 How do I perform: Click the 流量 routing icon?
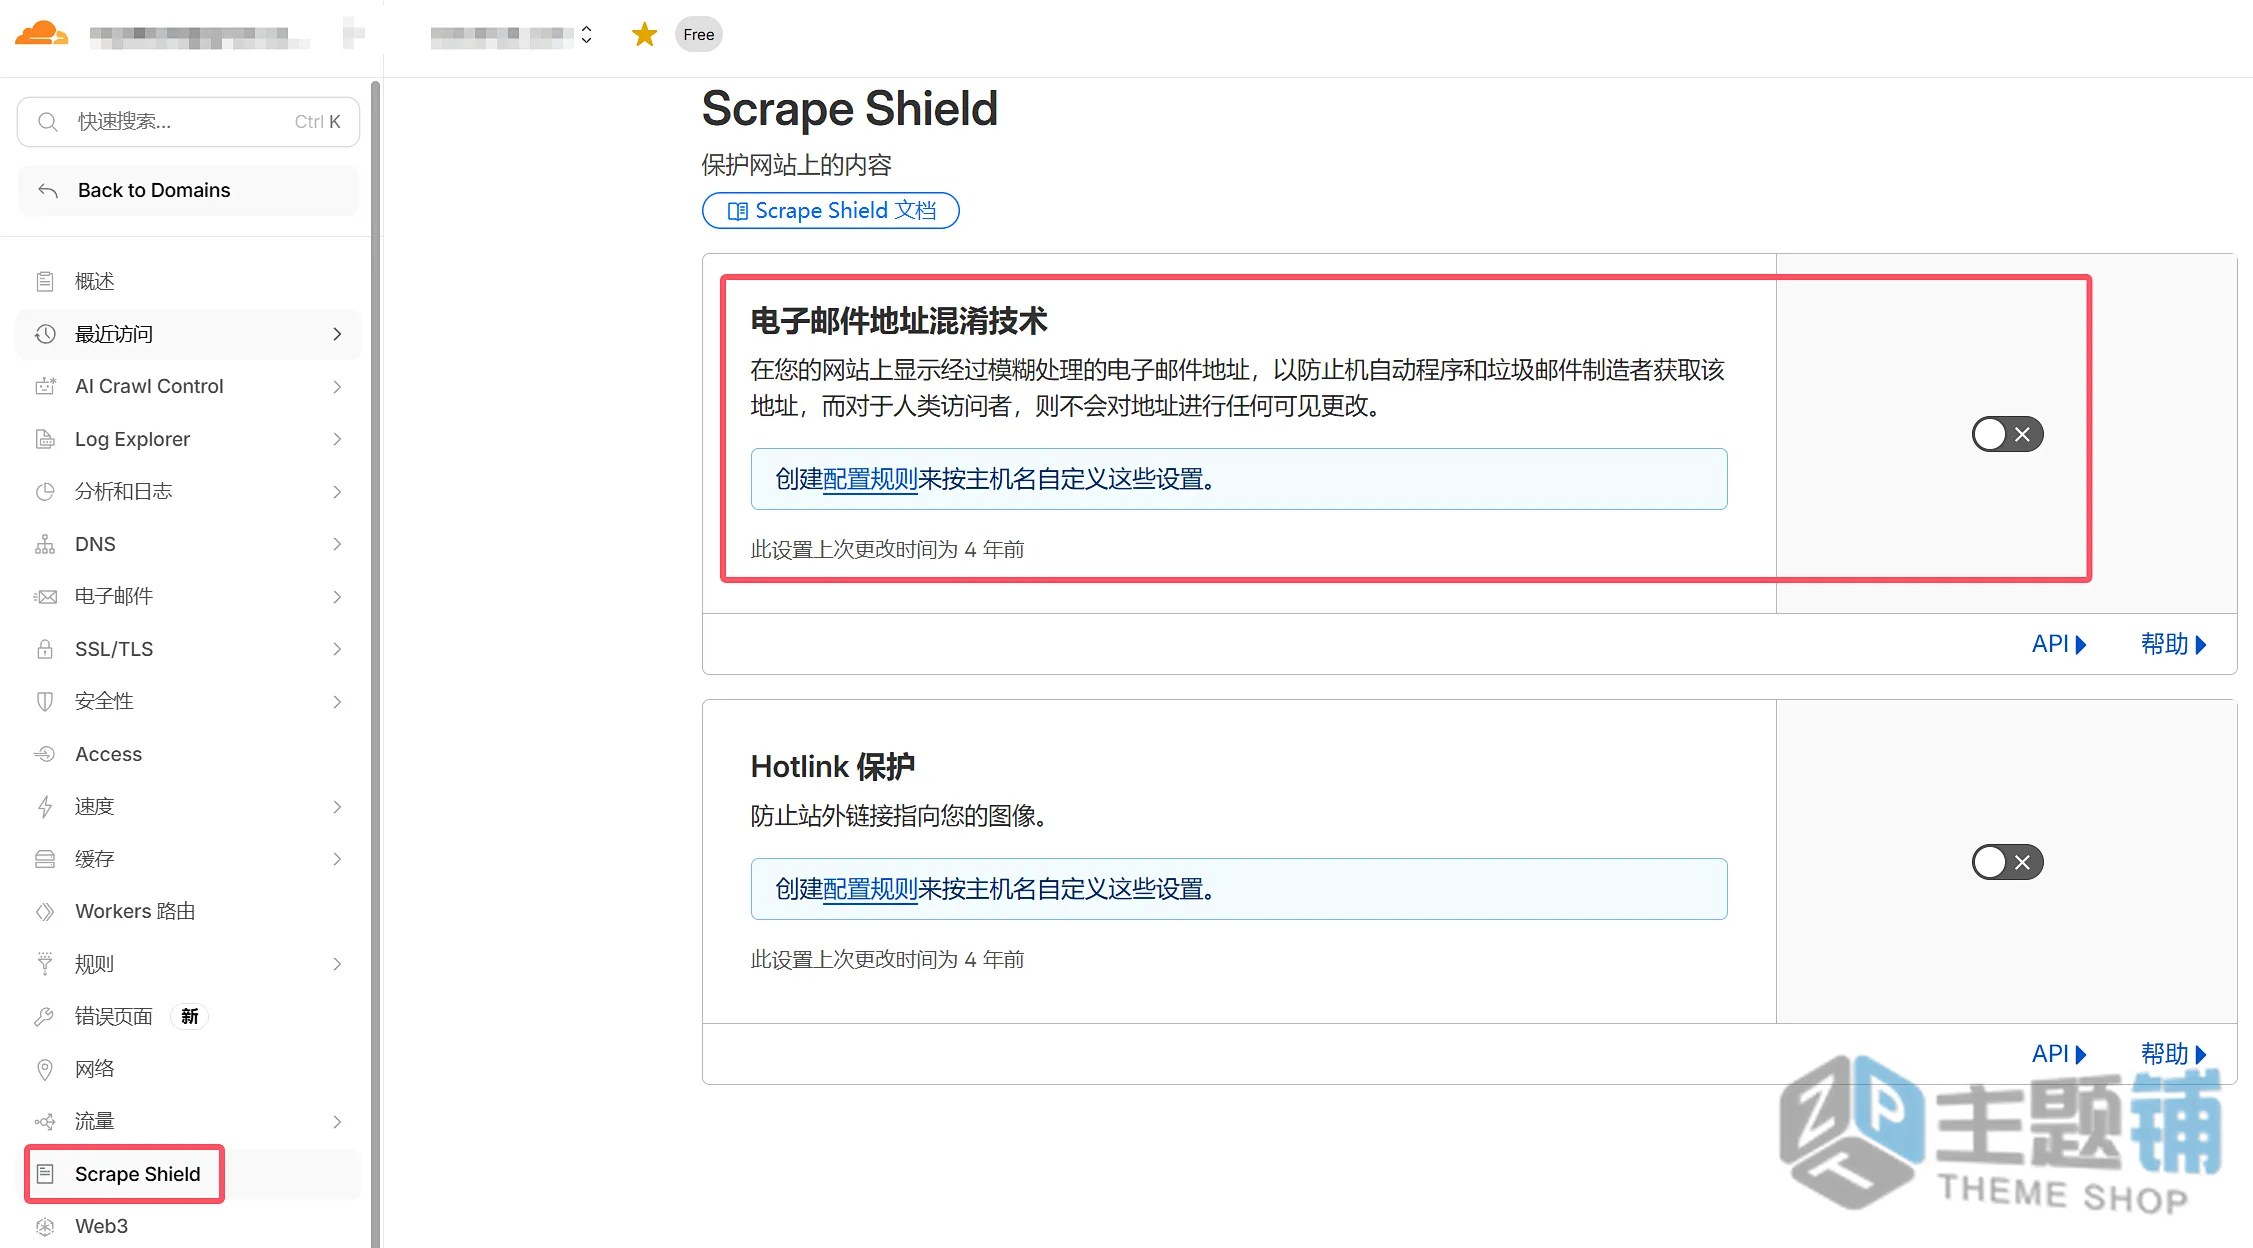pyautogui.click(x=45, y=1122)
